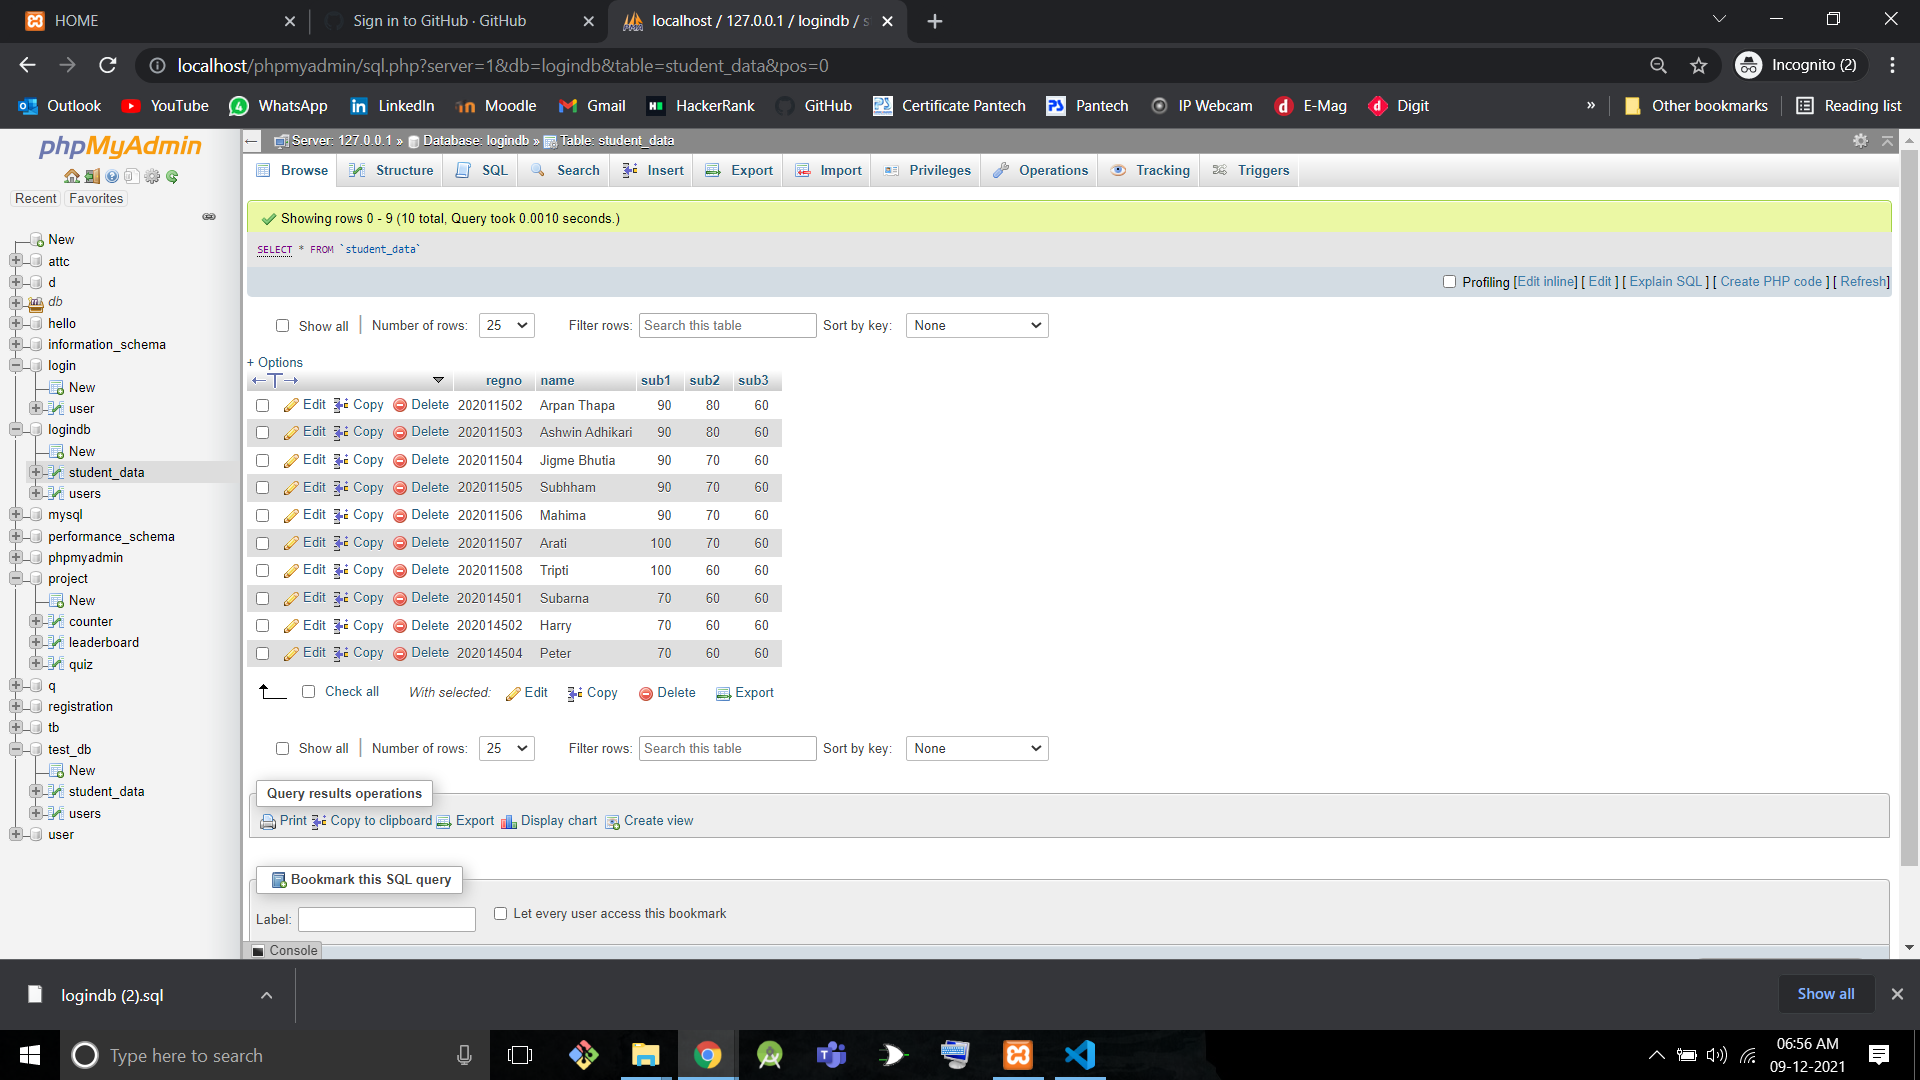
Task: Click the link with main panel icon
Action: pos(209,217)
